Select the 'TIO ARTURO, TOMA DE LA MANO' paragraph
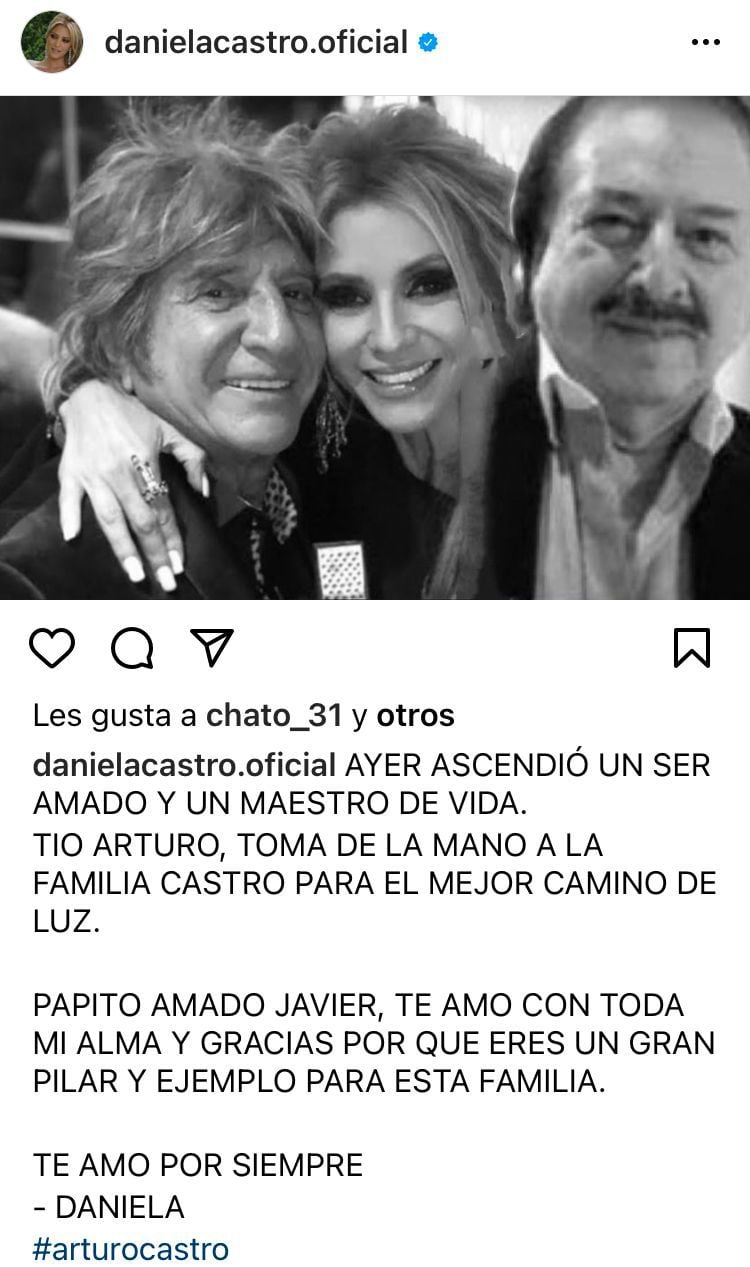This screenshot has height=1268, width=750. [374, 883]
